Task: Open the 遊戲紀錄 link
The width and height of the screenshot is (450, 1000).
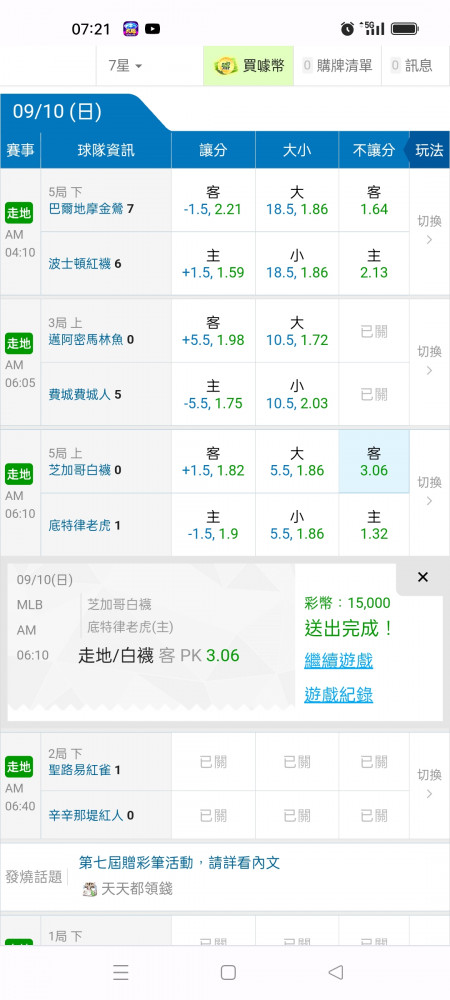Action: (338, 695)
